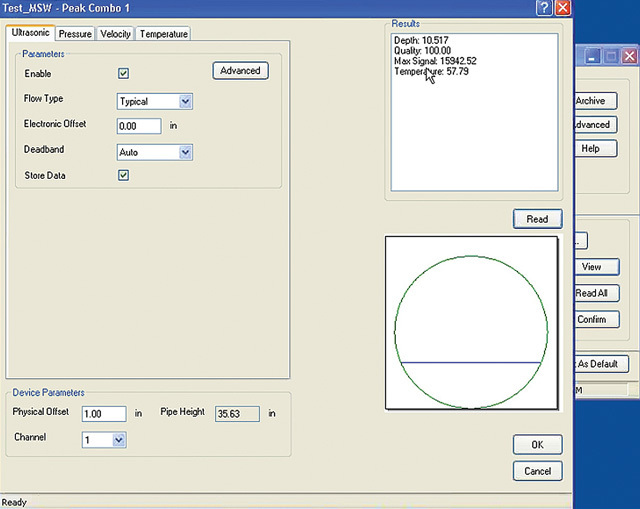Click the Help button in background window
The height and width of the screenshot is (509, 640).
(591, 148)
